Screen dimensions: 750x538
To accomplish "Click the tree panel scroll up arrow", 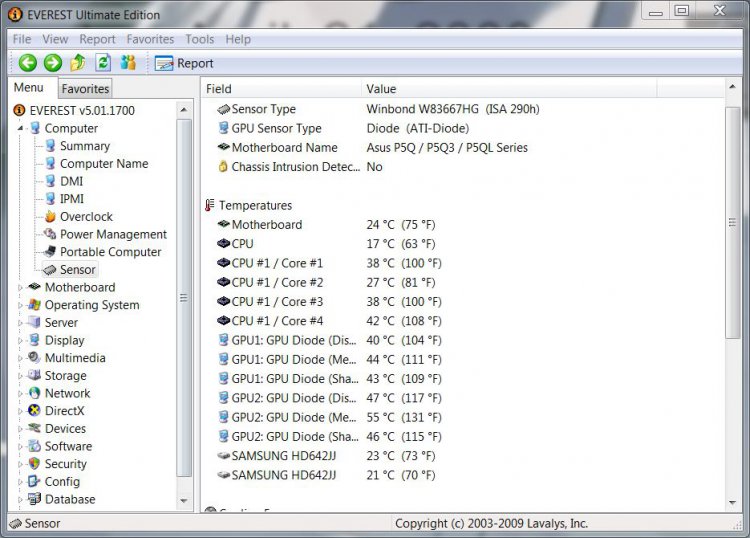I will (184, 110).
